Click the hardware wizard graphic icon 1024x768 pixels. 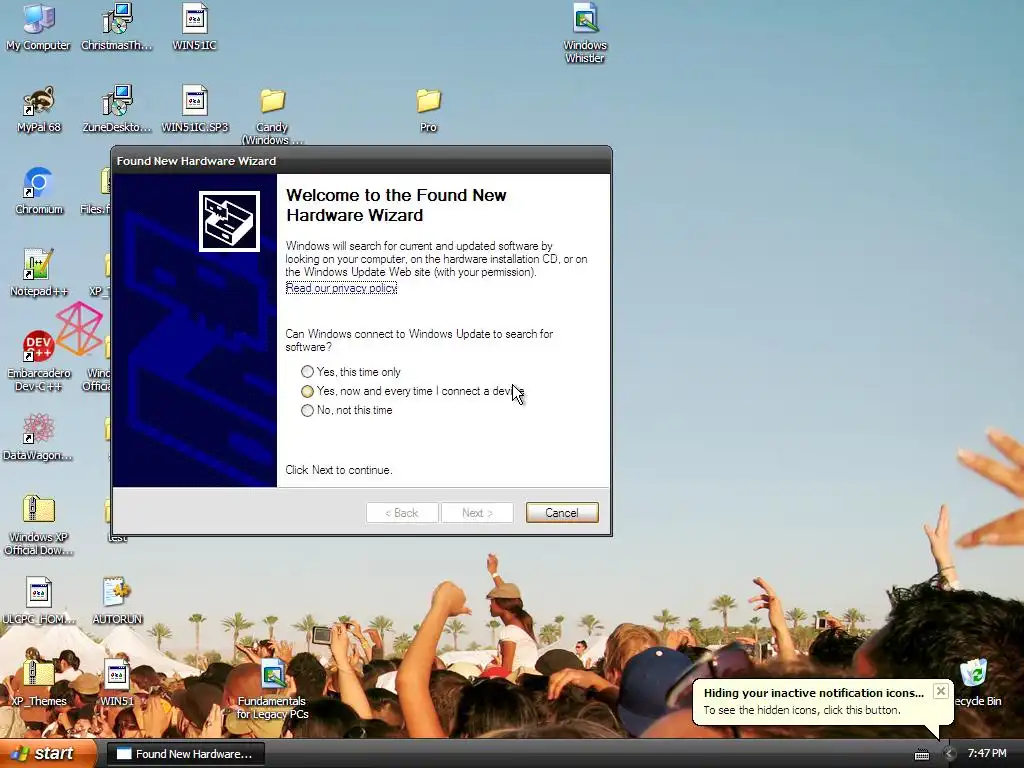(x=229, y=221)
